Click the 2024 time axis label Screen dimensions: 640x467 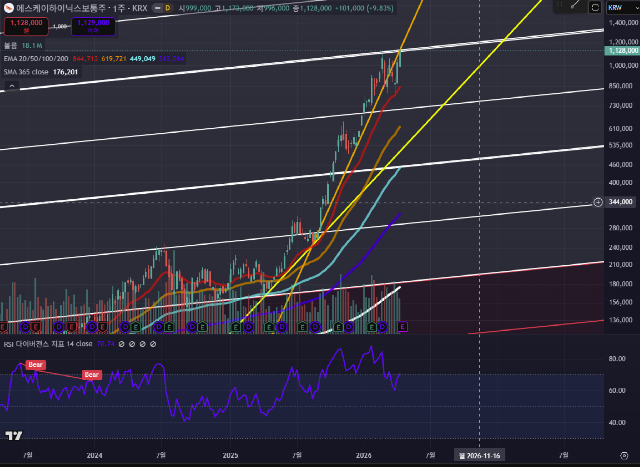95,455
